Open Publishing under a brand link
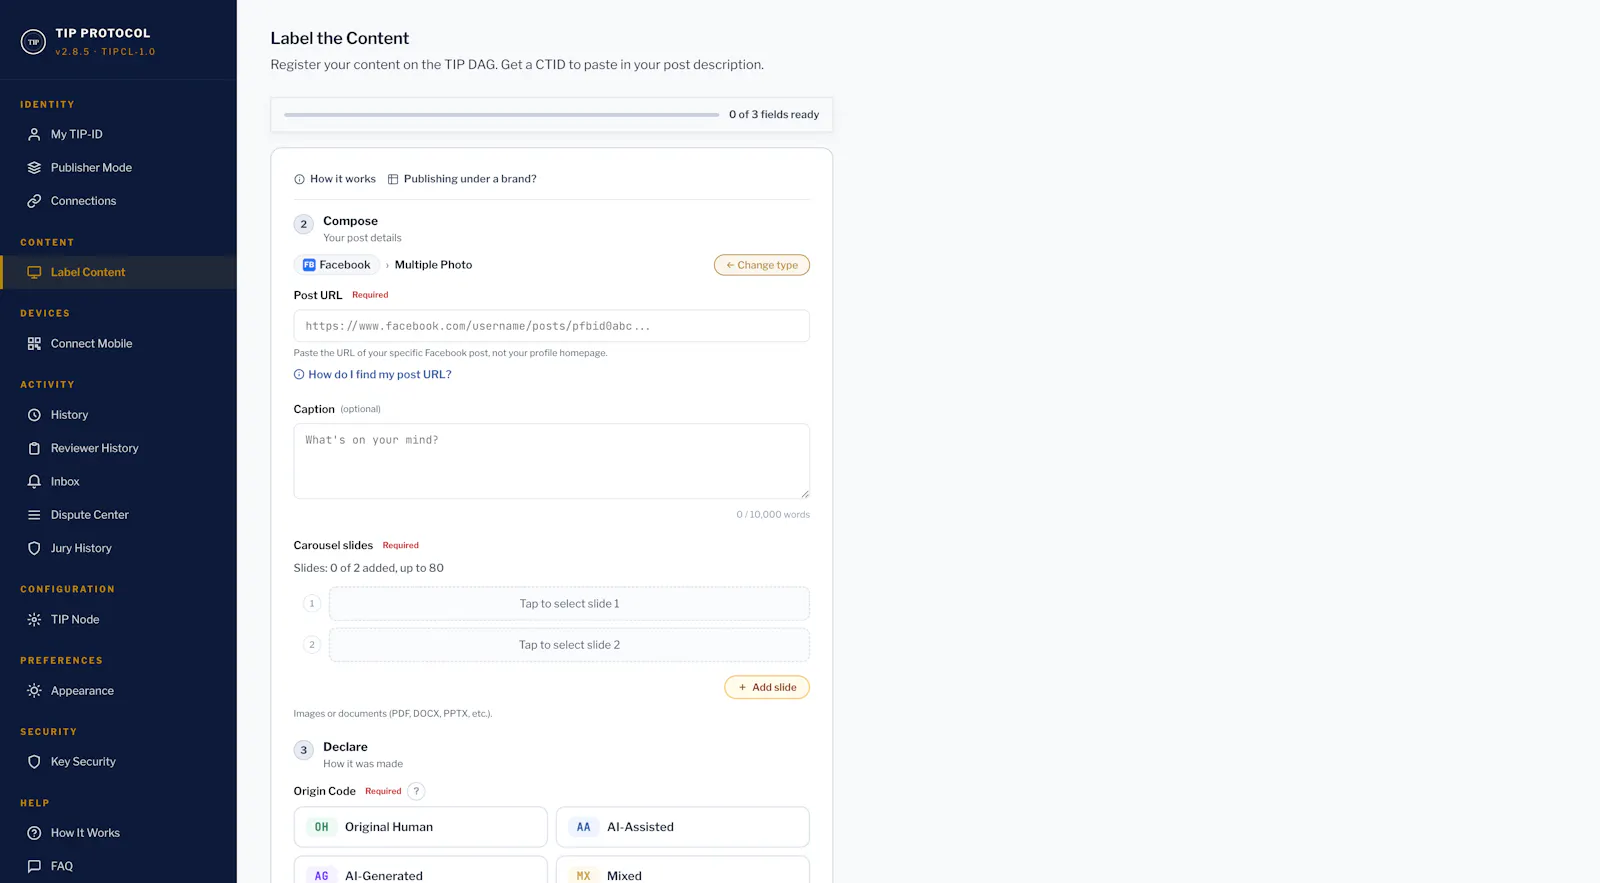The height and width of the screenshot is (883, 1600). pos(462,180)
